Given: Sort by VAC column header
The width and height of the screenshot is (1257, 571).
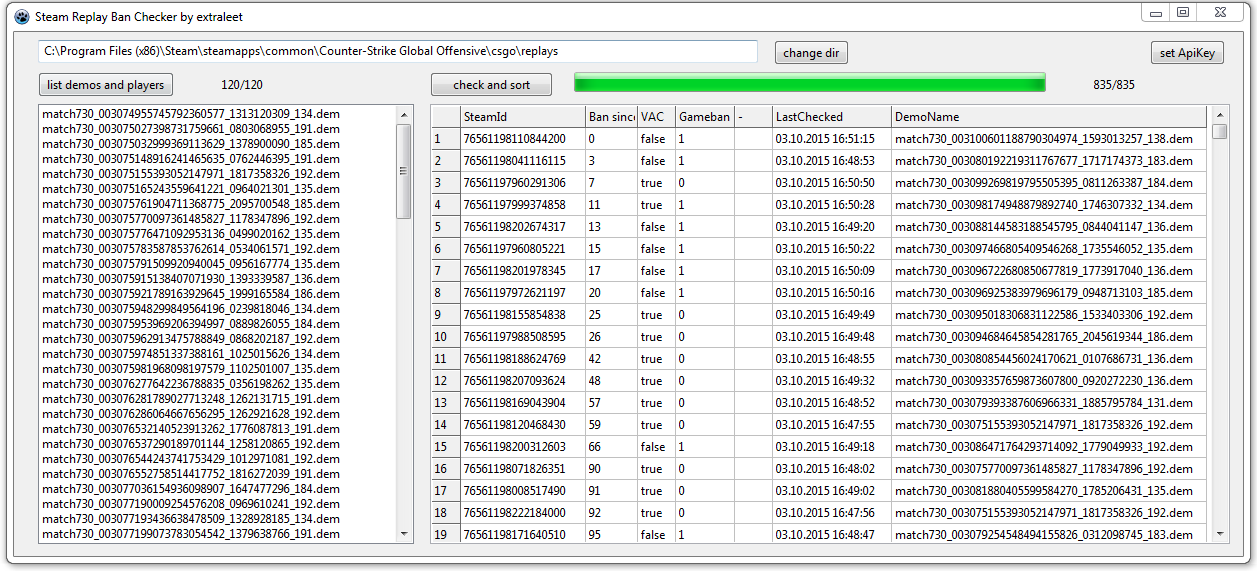Looking at the screenshot, I should click(x=656, y=117).
